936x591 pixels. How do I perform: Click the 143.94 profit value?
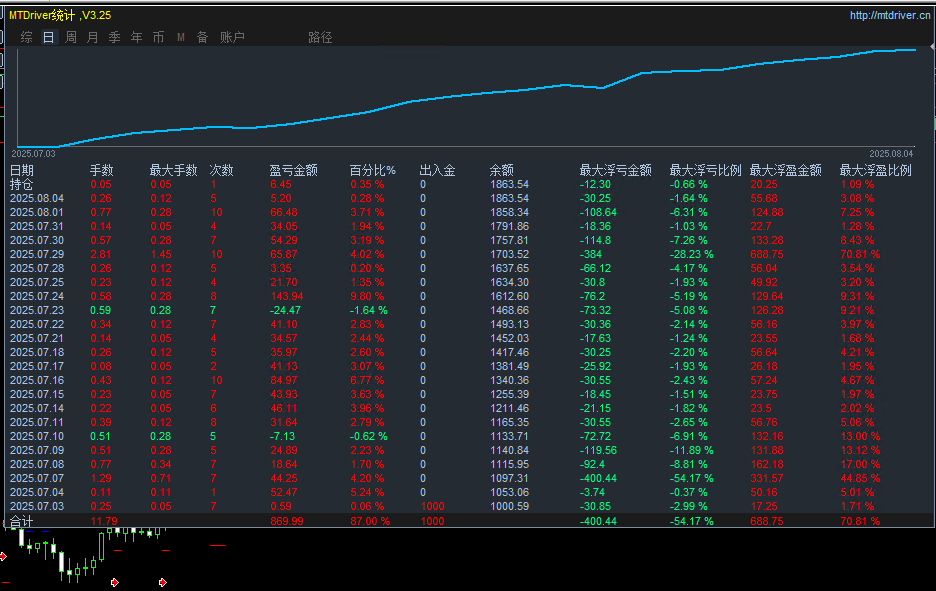click(x=287, y=296)
